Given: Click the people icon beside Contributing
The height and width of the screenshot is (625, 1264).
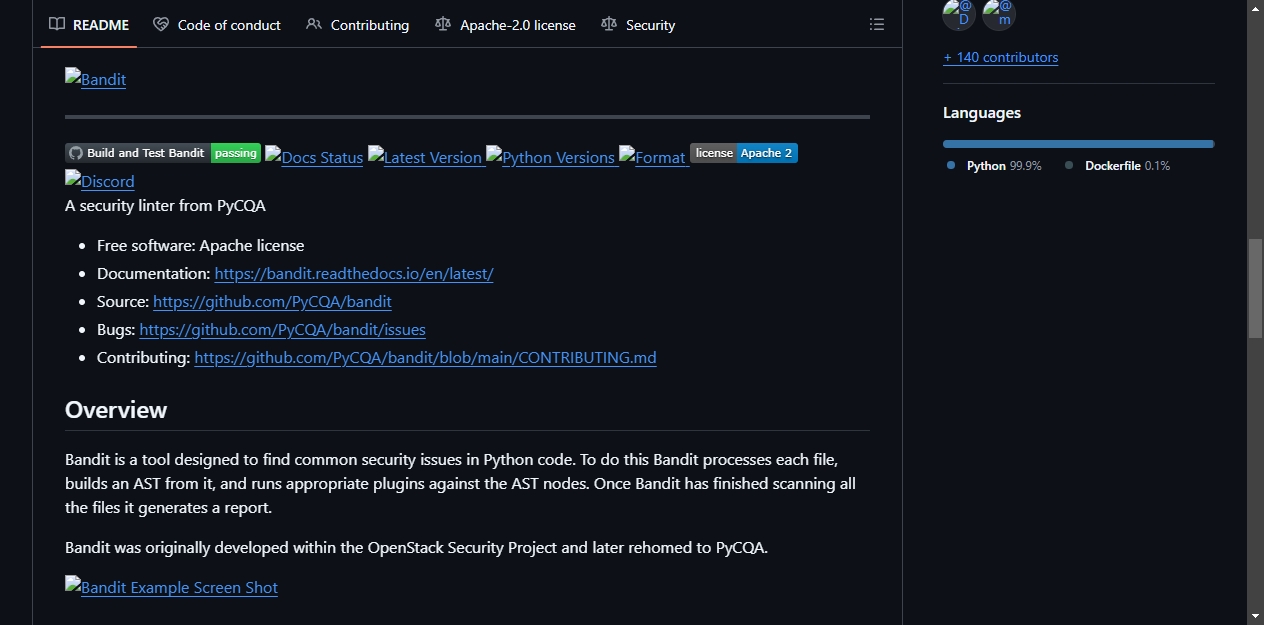Looking at the screenshot, I should click(314, 24).
